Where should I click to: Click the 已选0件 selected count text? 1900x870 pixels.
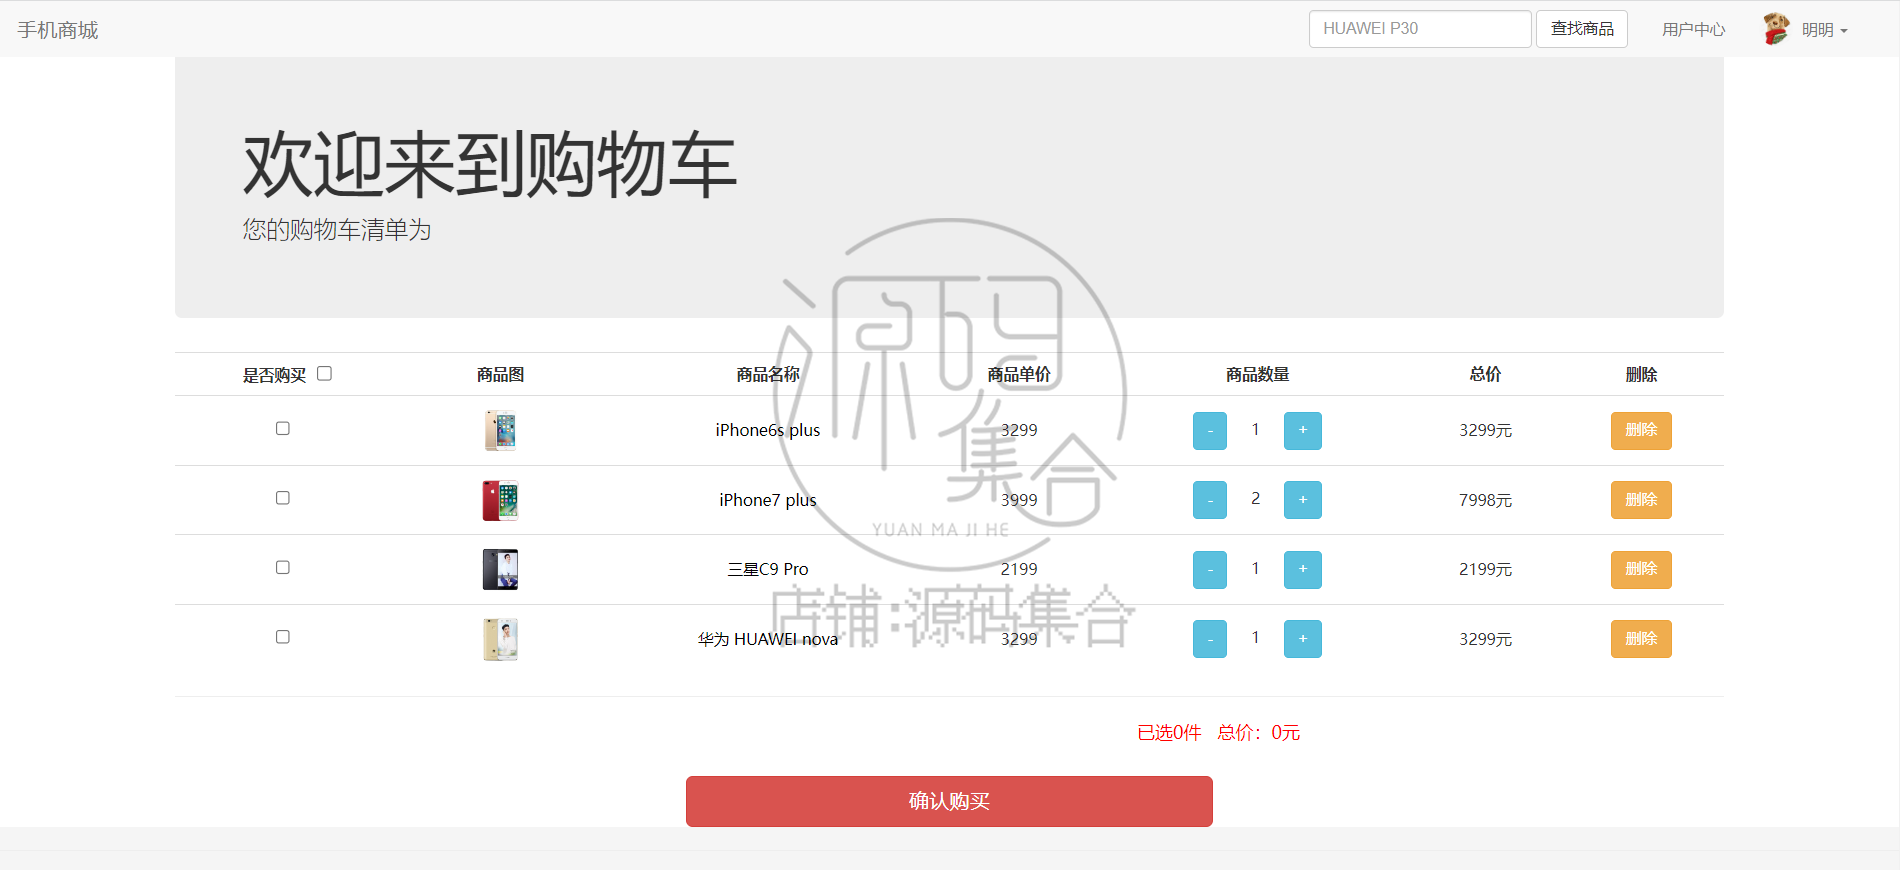(x=1169, y=733)
